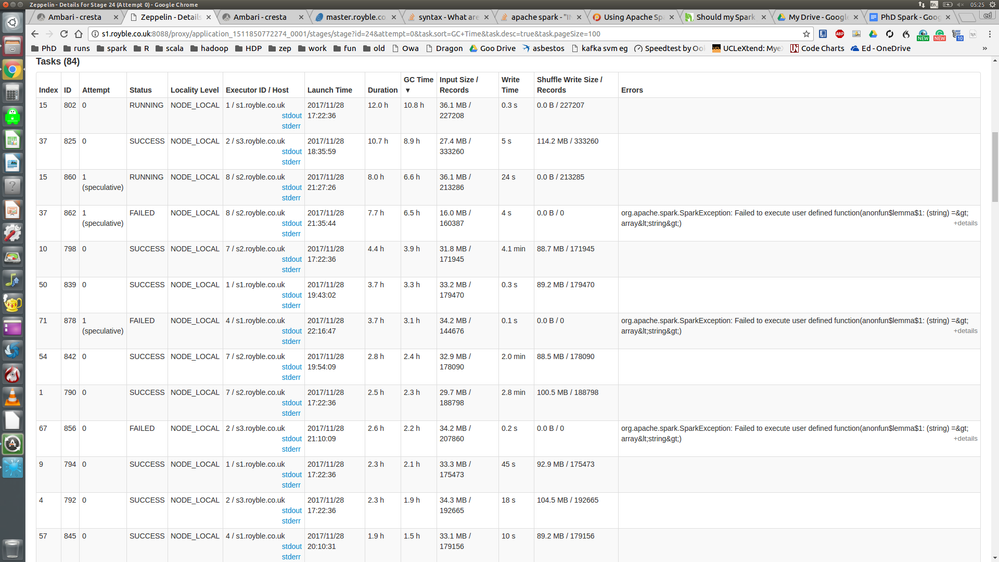Screen dimensions: 999x562
Task: Open stderr log for task ID 862
Action: 291,234
